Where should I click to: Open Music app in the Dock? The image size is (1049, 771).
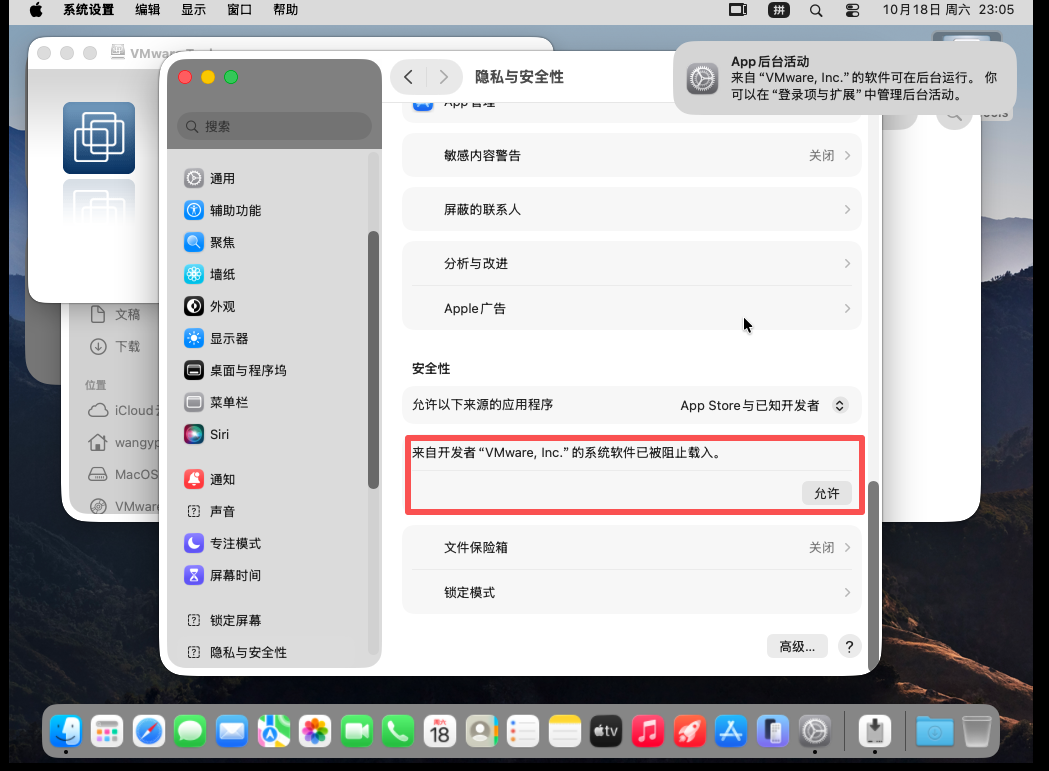tap(648, 731)
